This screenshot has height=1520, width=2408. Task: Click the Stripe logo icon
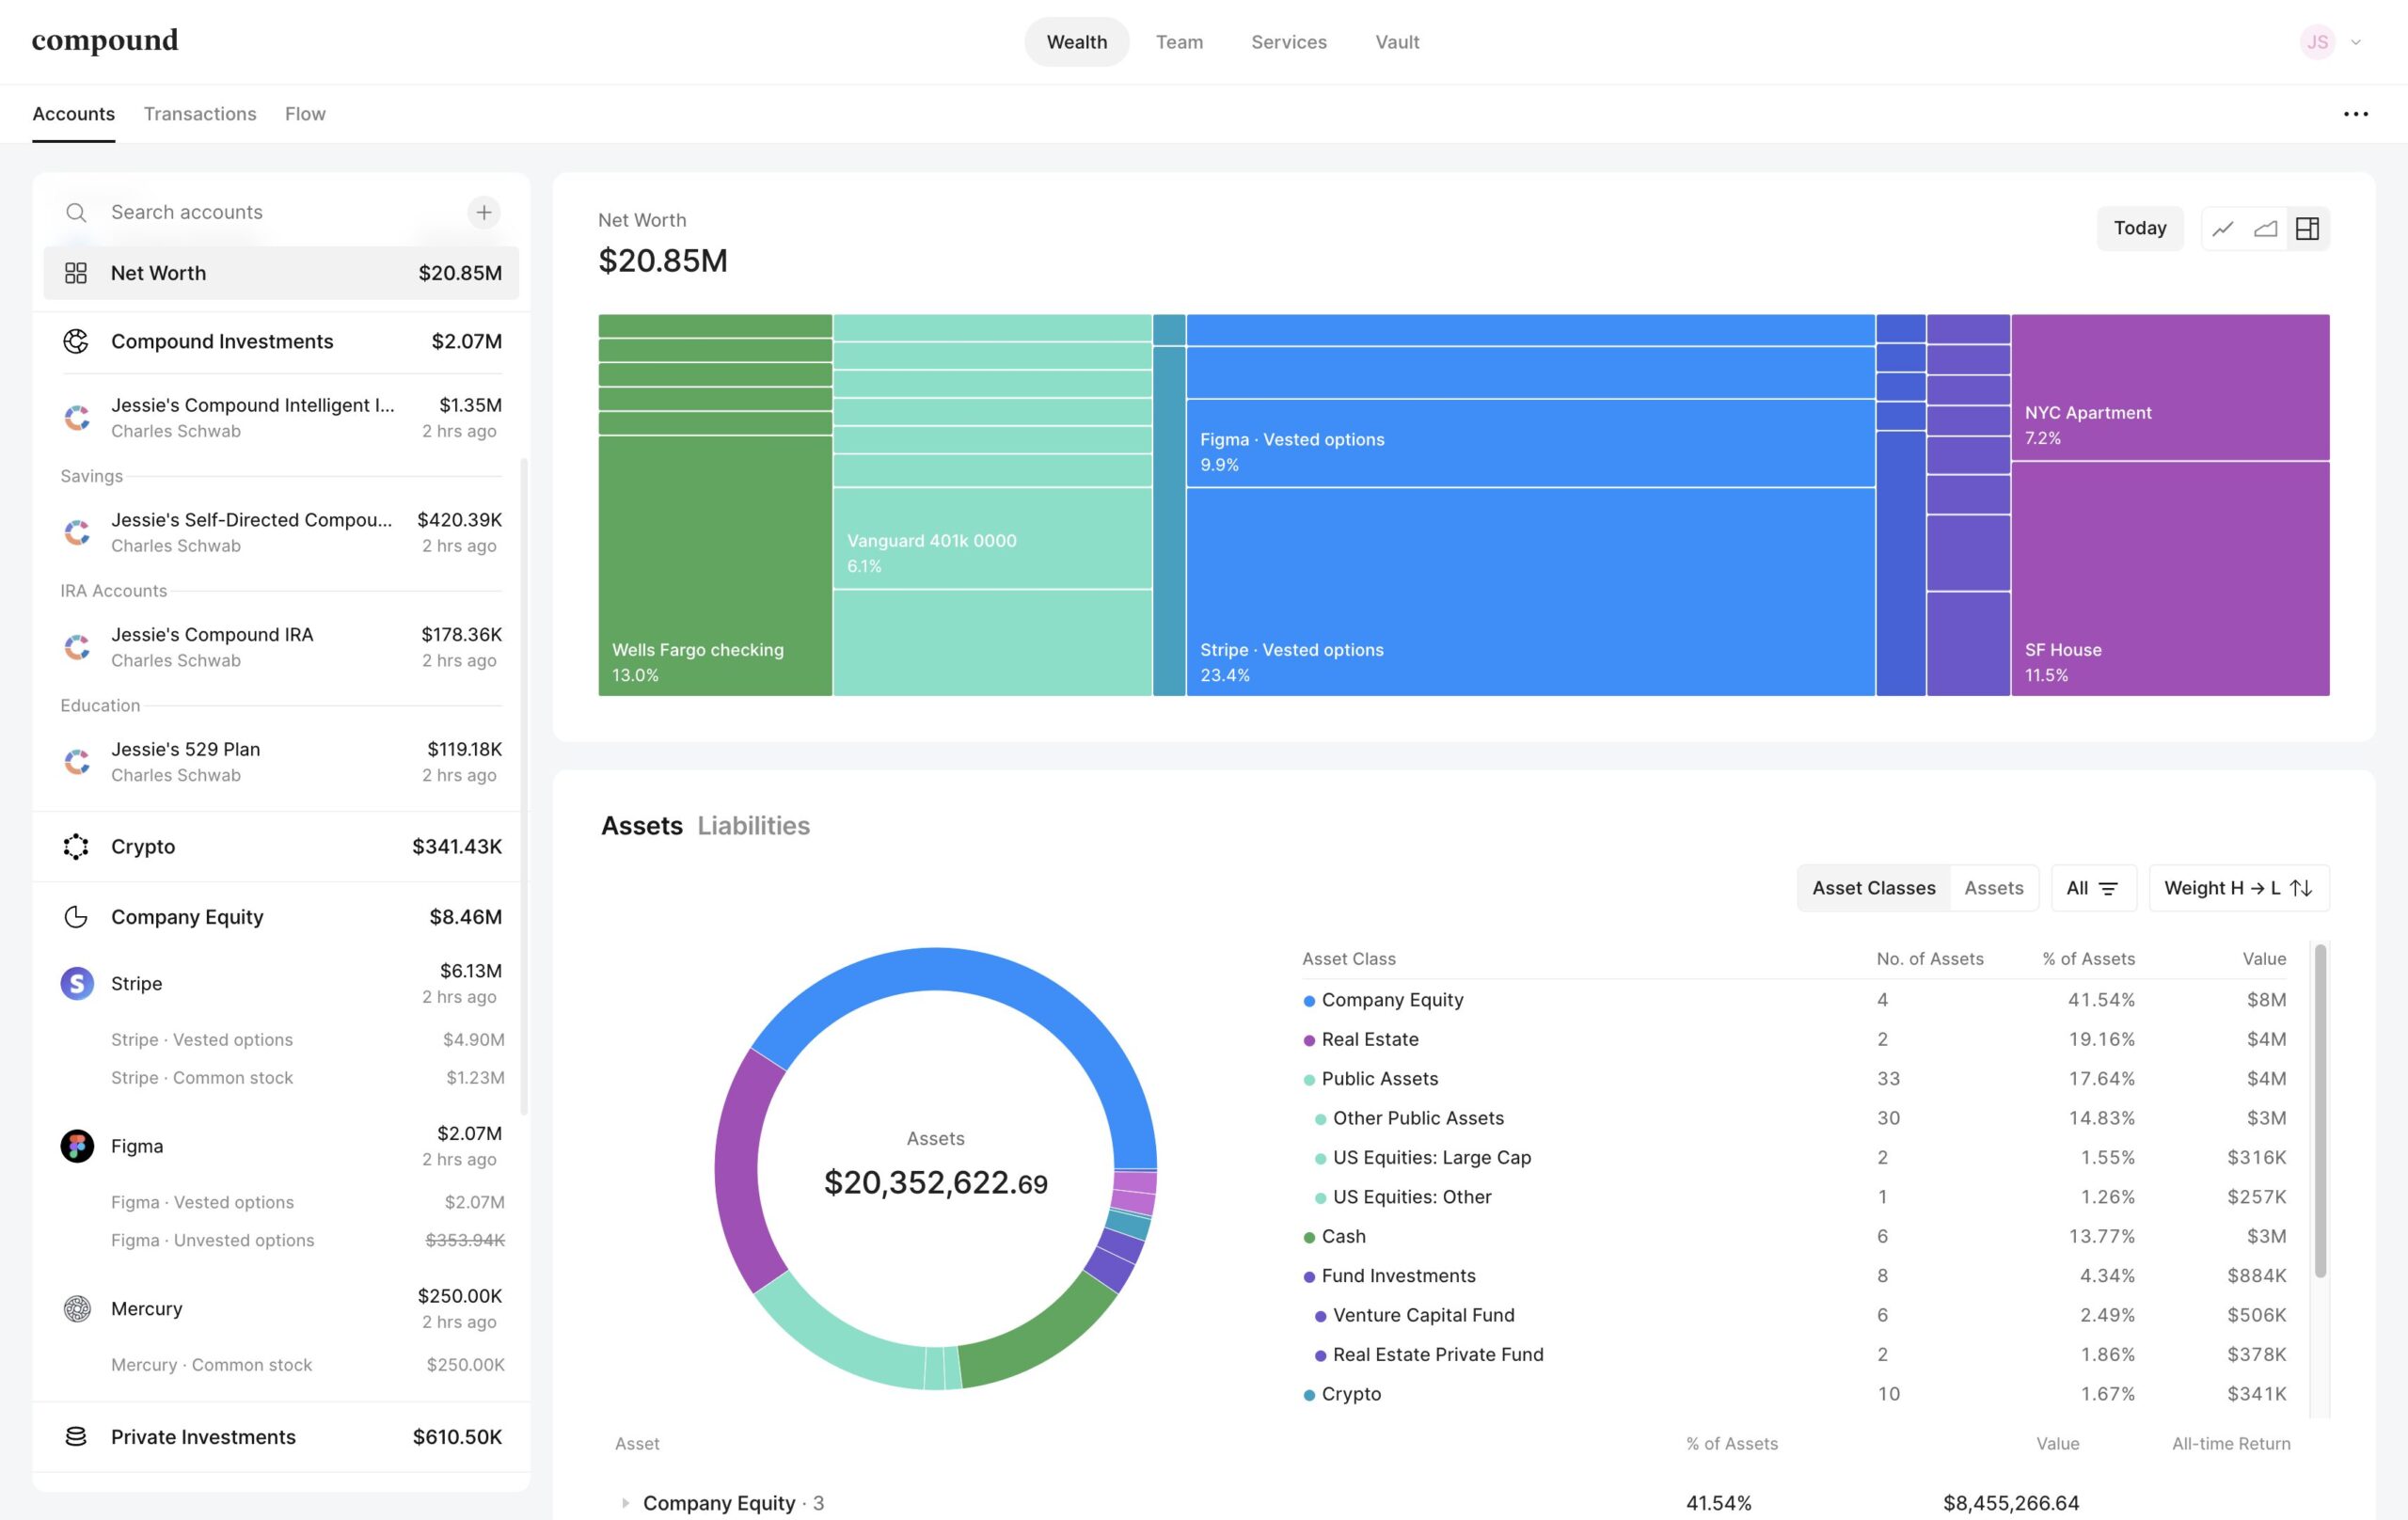pos(77,983)
